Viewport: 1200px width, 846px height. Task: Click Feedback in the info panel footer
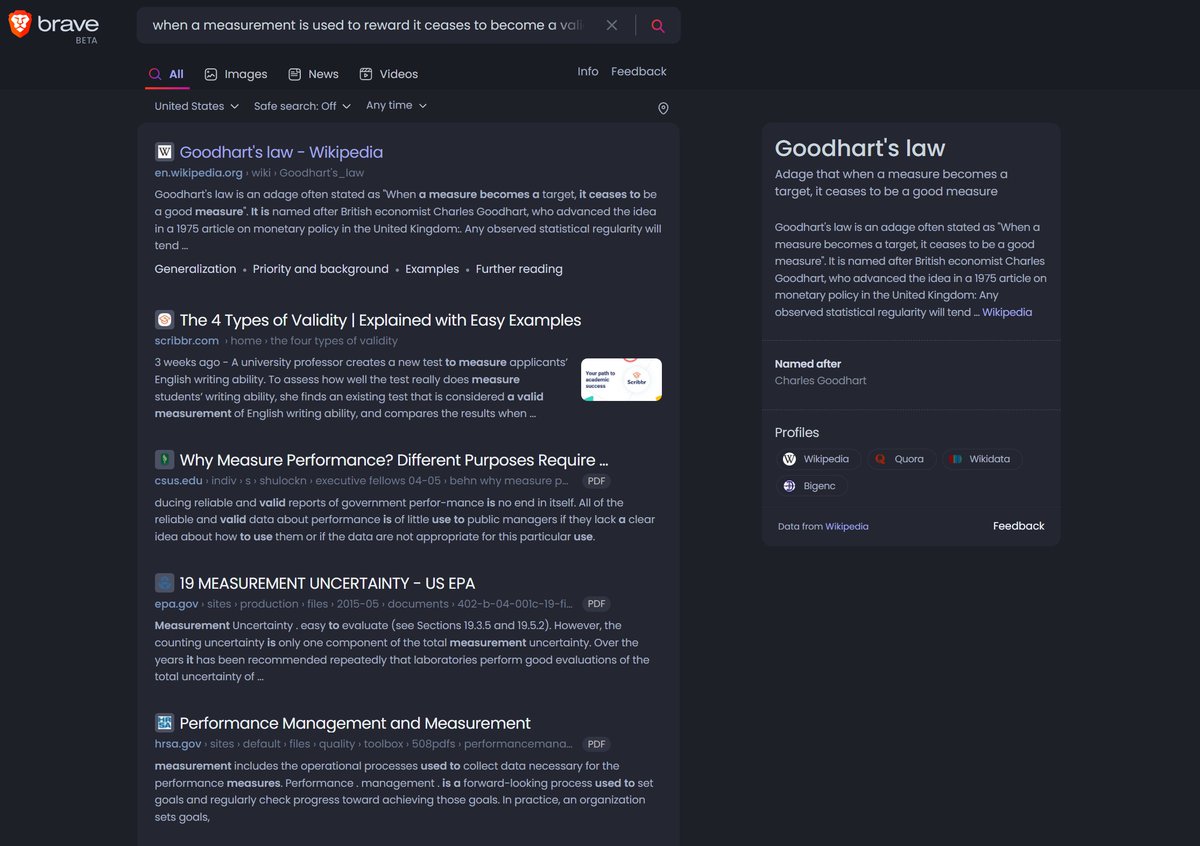[1018, 526]
